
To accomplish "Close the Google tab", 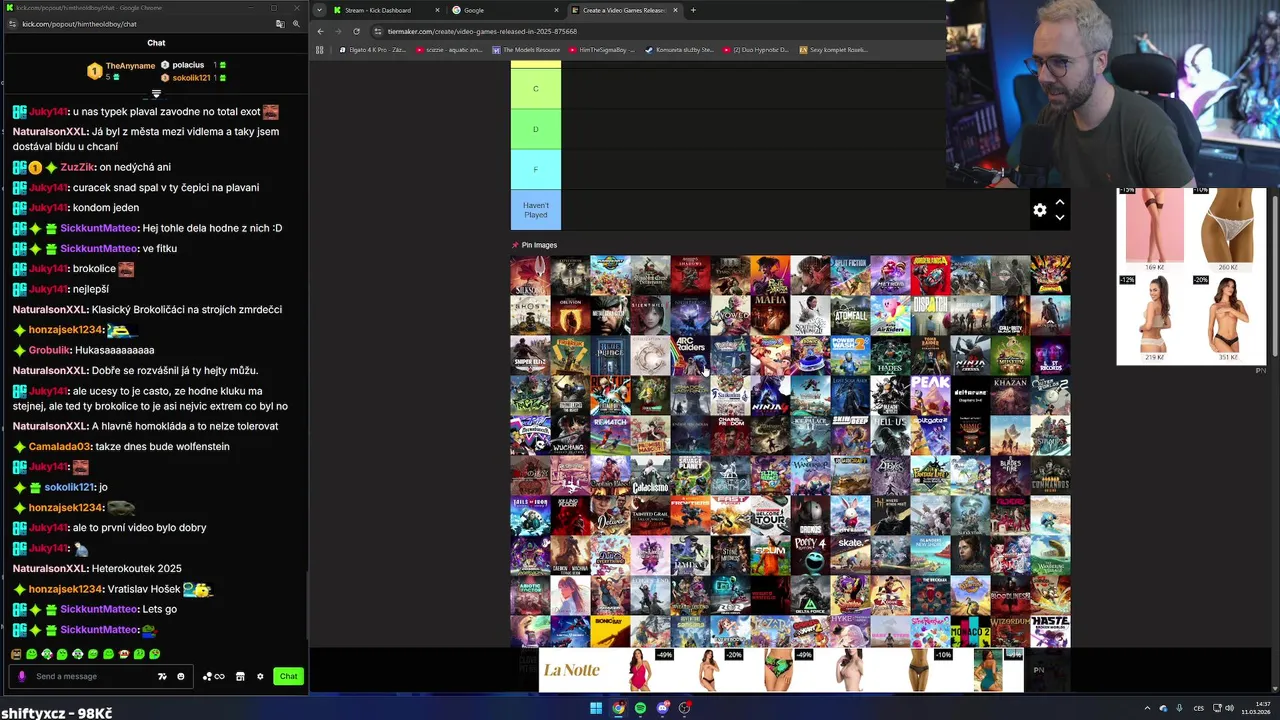I will tap(557, 10).
